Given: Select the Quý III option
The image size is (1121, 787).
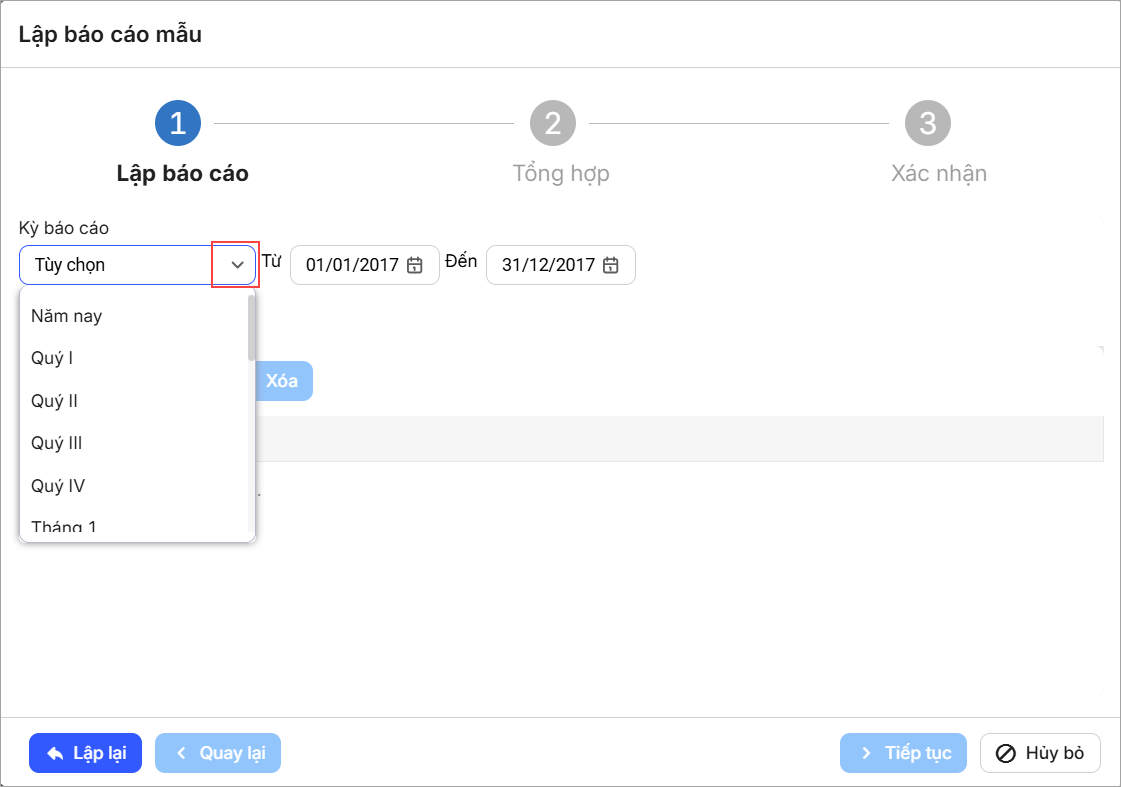Looking at the screenshot, I should [x=57, y=443].
